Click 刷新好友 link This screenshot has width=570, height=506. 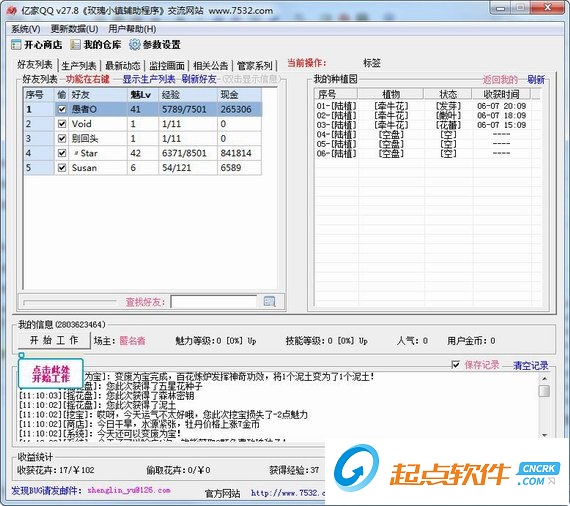pyautogui.click(x=199, y=79)
